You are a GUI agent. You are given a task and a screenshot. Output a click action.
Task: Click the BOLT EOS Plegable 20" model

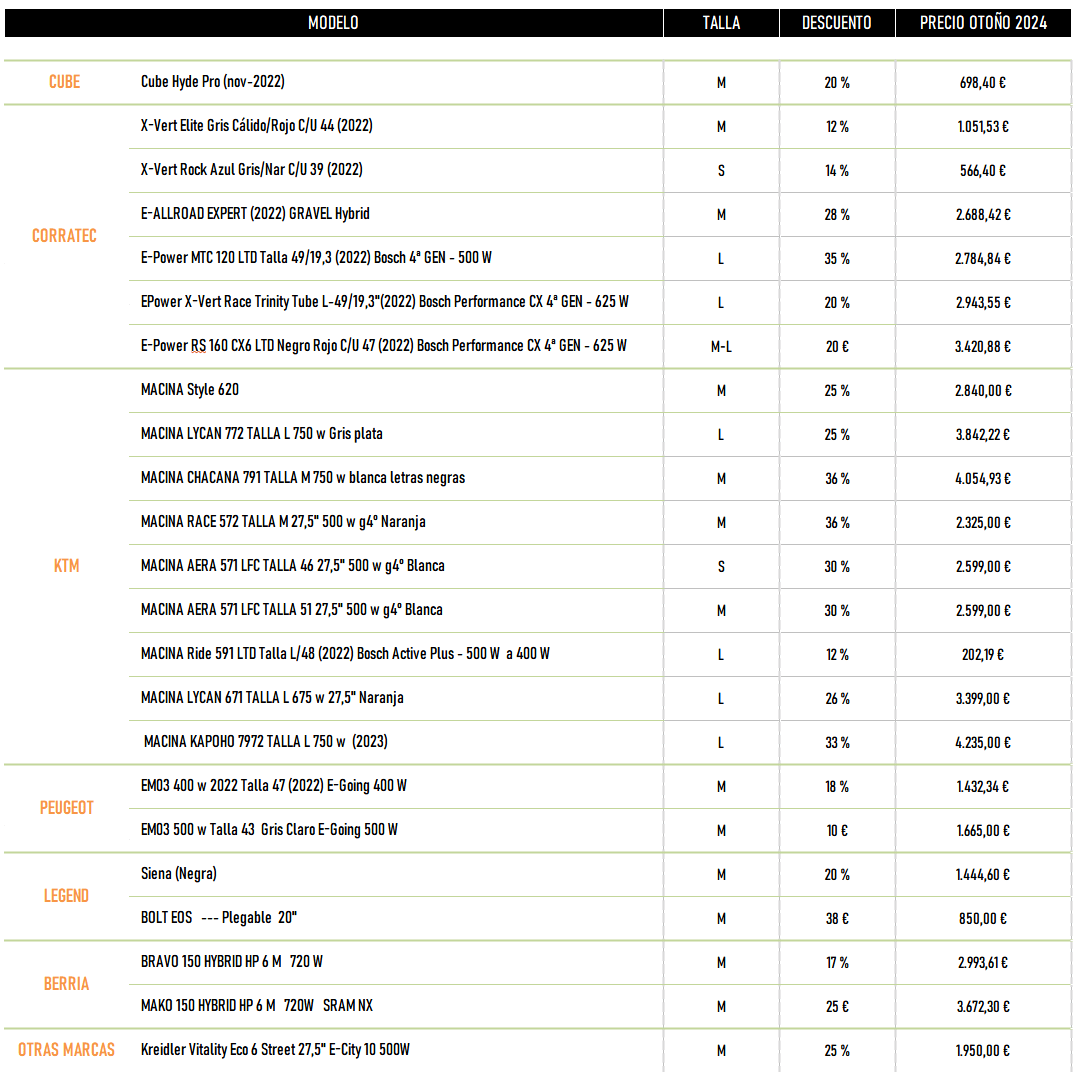click(219, 918)
